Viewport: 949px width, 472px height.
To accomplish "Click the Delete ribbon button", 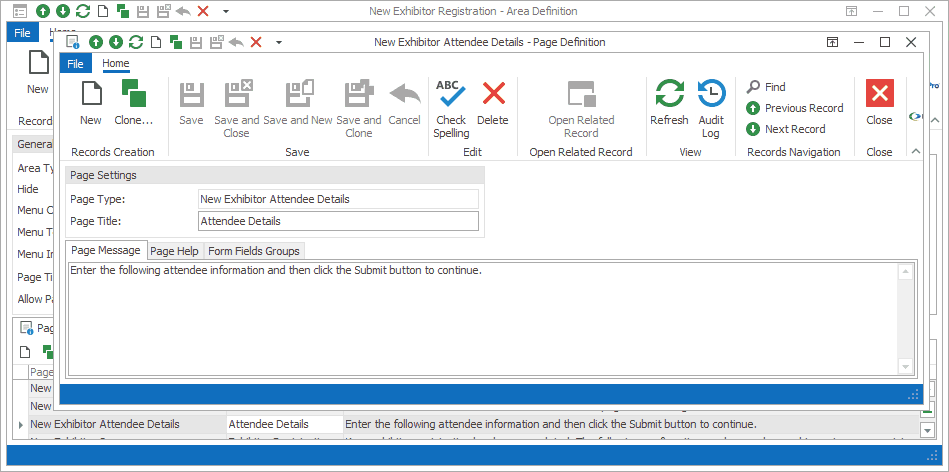I will click(x=493, y=103).
